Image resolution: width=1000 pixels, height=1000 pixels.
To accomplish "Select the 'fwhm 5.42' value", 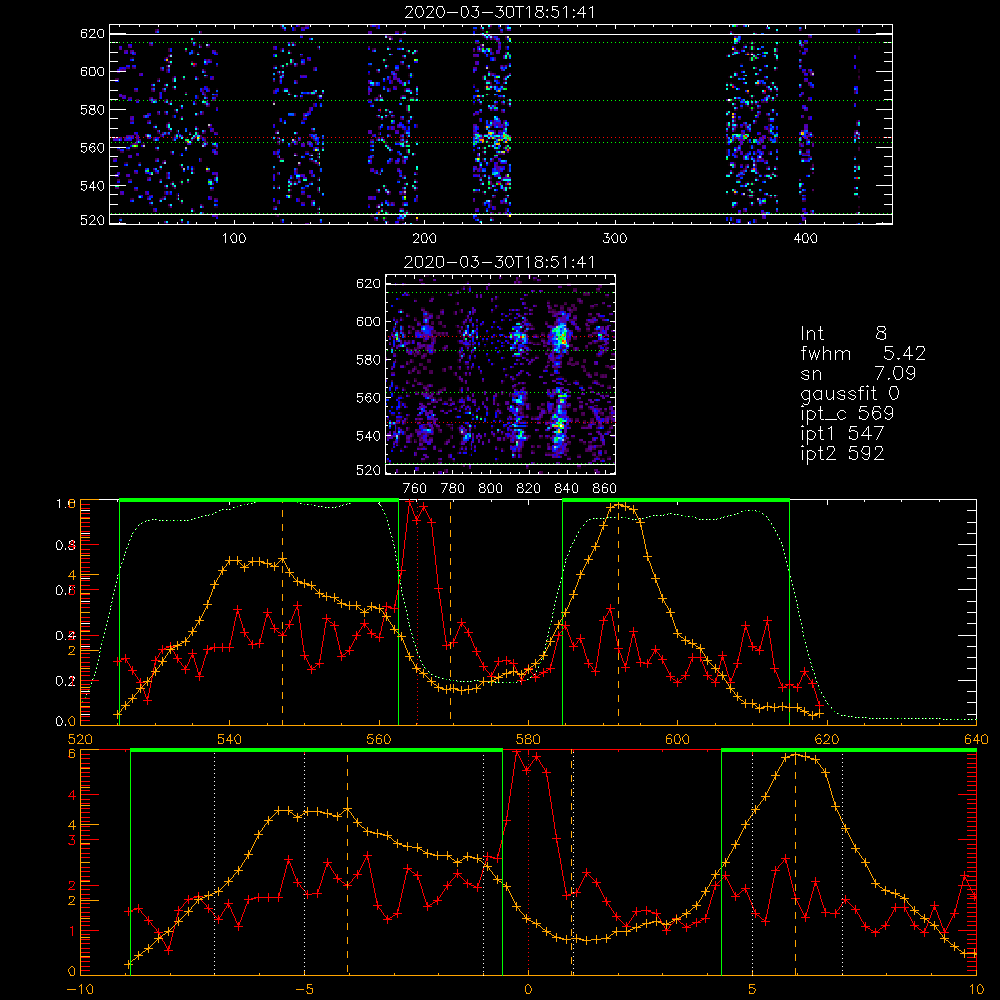I will [863, 353].
